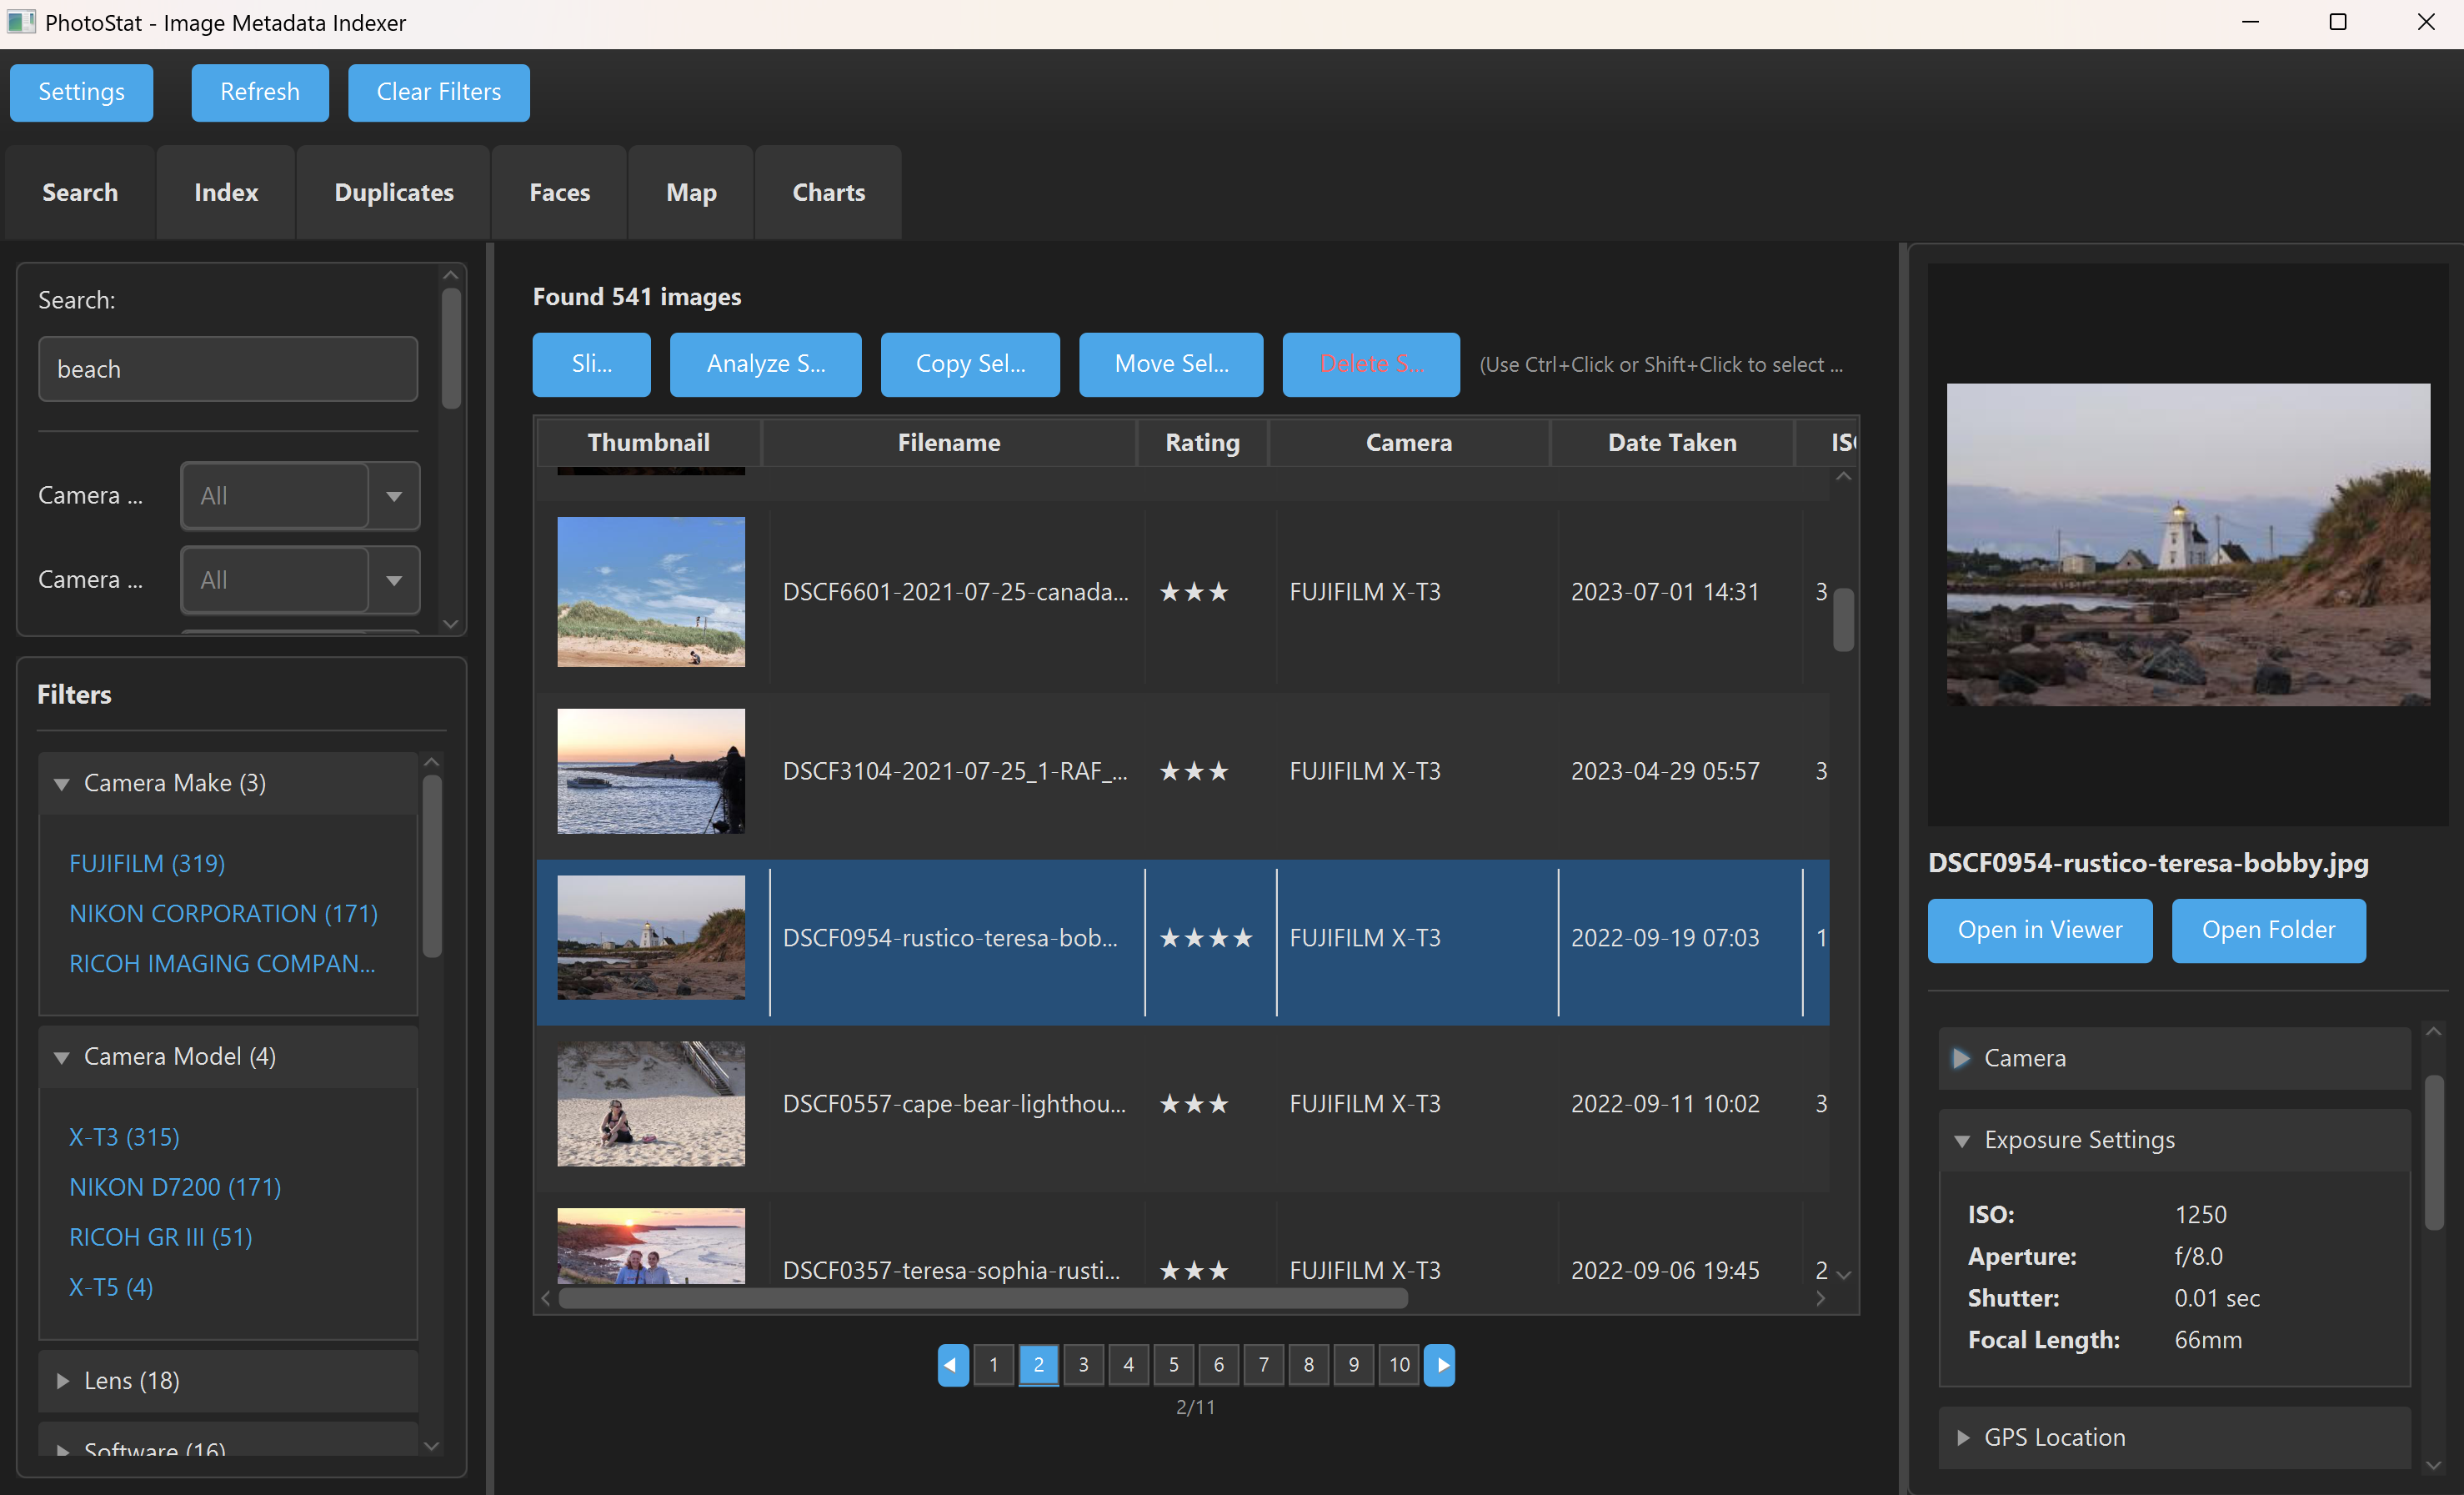Go to next results page arrow

1439,1364
